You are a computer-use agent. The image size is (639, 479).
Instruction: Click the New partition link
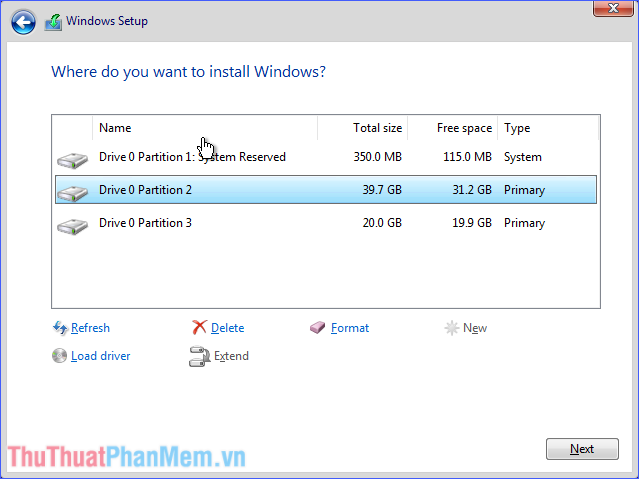click(475, 328)
